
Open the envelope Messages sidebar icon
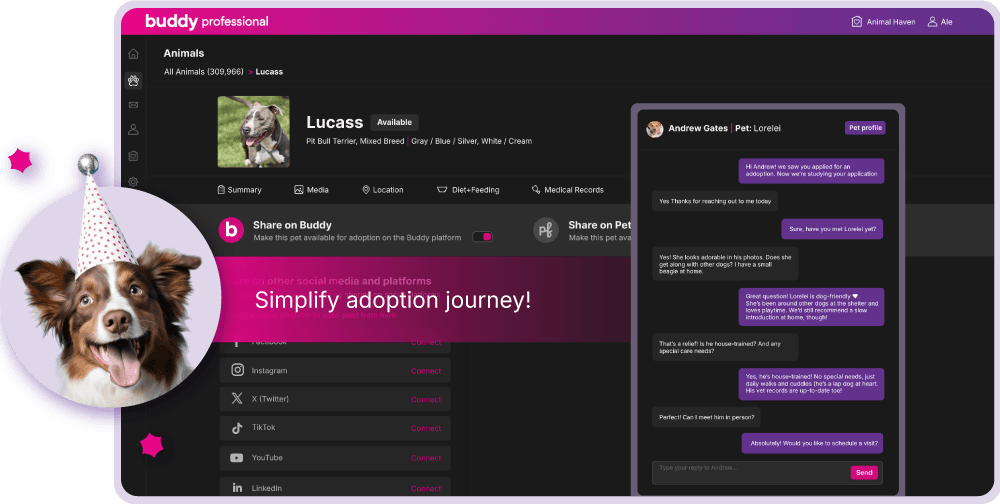tap(133, 105)
